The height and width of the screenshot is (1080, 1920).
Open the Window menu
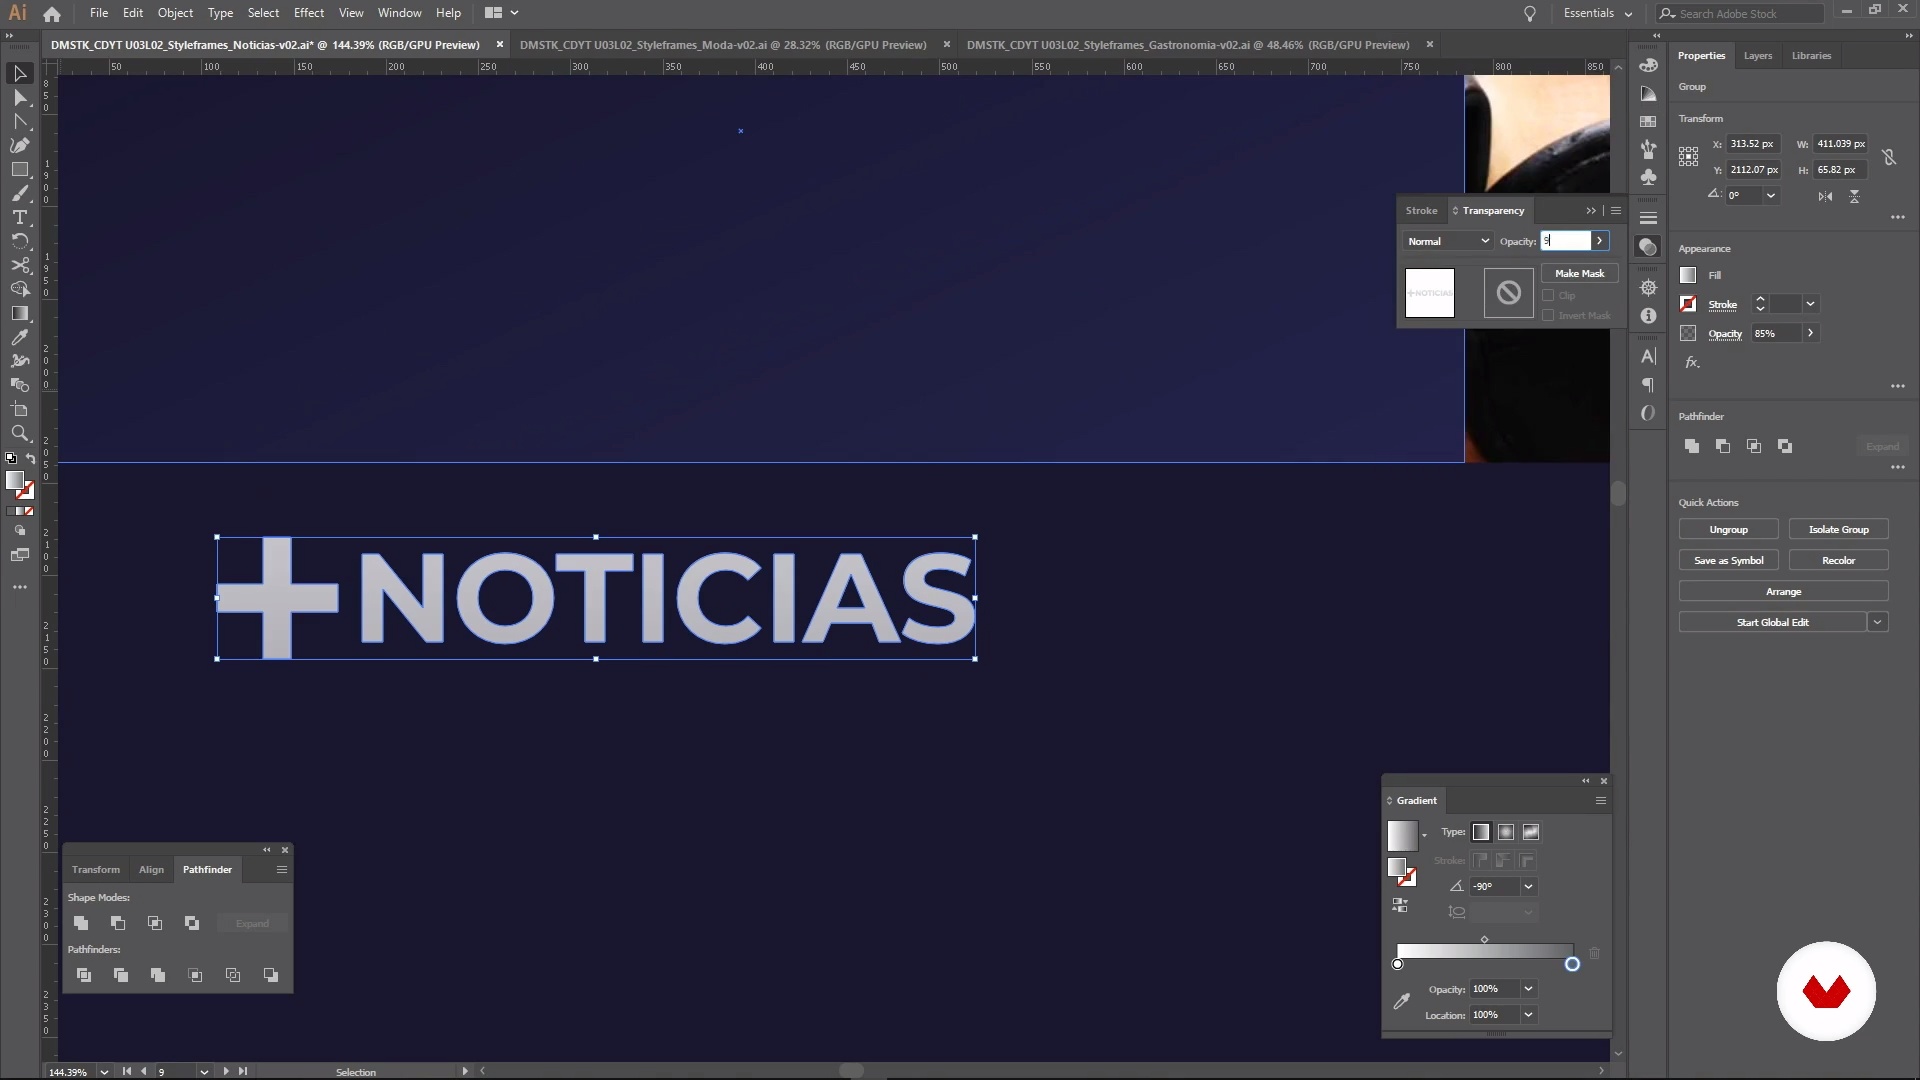click(399, 13)
